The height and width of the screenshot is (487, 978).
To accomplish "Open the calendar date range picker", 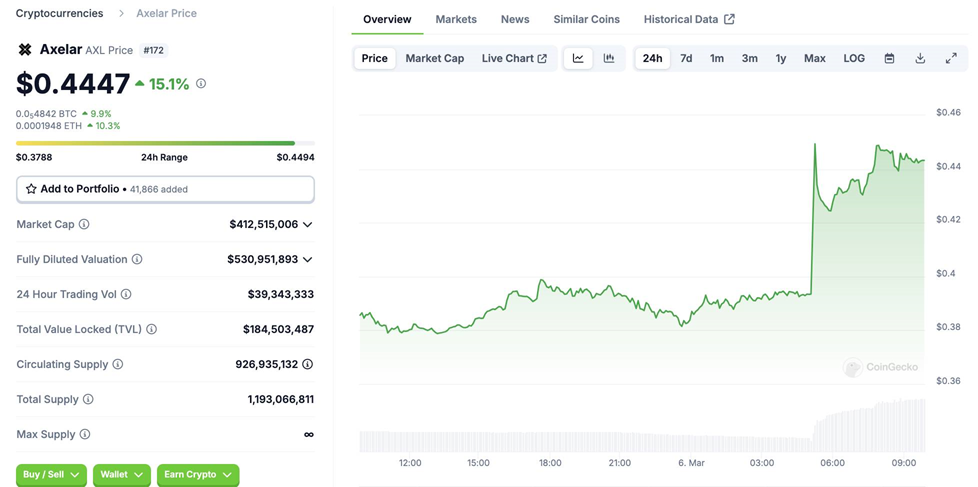I will point(889,58).
